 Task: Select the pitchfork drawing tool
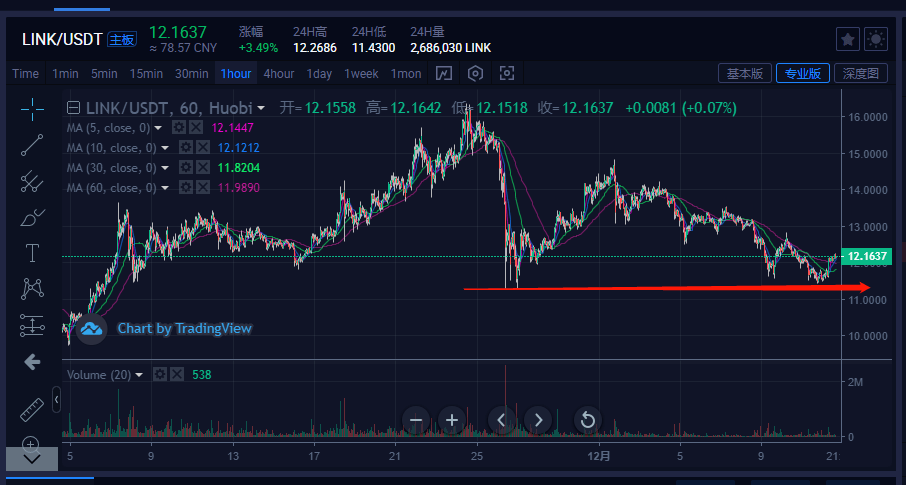[x=32, y=182]
